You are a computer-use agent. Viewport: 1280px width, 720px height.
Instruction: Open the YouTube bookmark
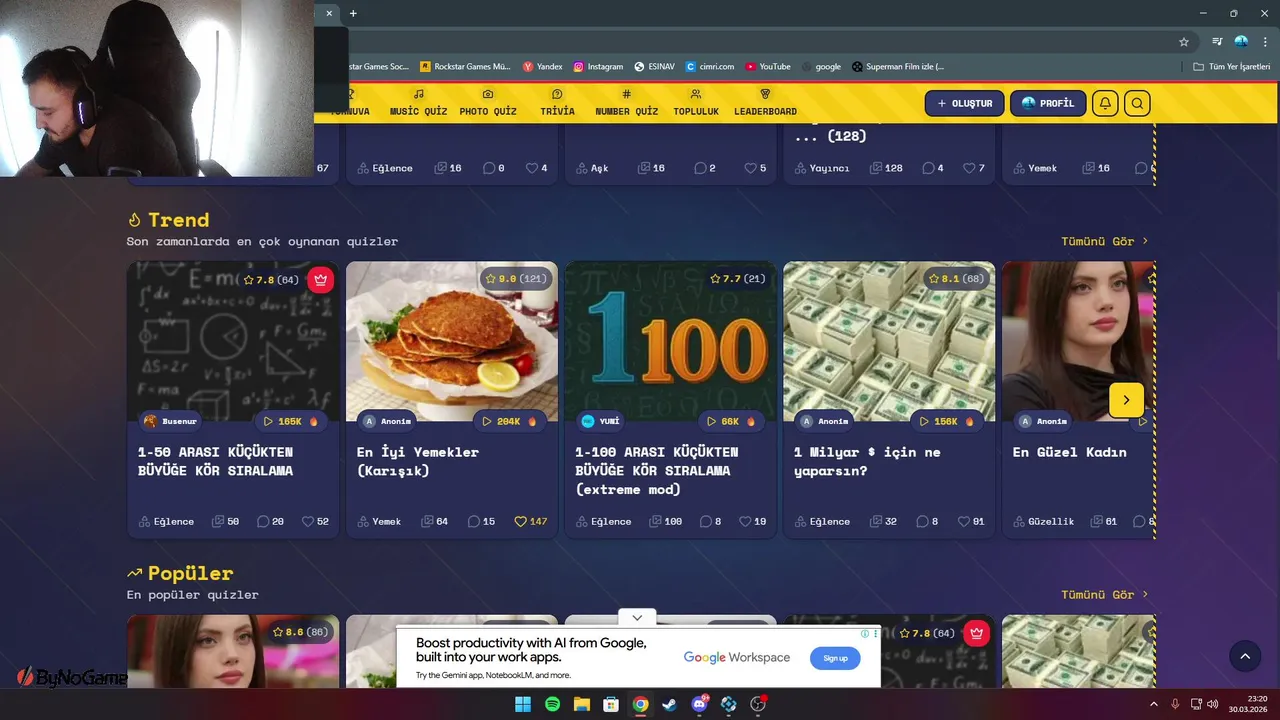pos(767,67)
